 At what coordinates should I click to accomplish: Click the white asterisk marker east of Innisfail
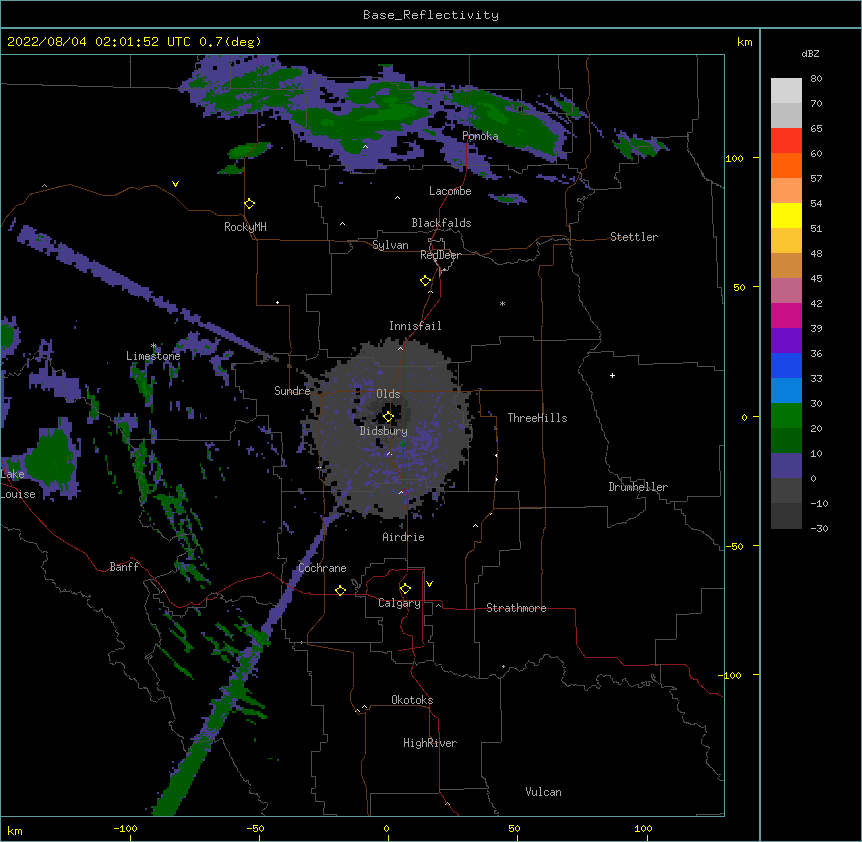[x=502, y=303]
